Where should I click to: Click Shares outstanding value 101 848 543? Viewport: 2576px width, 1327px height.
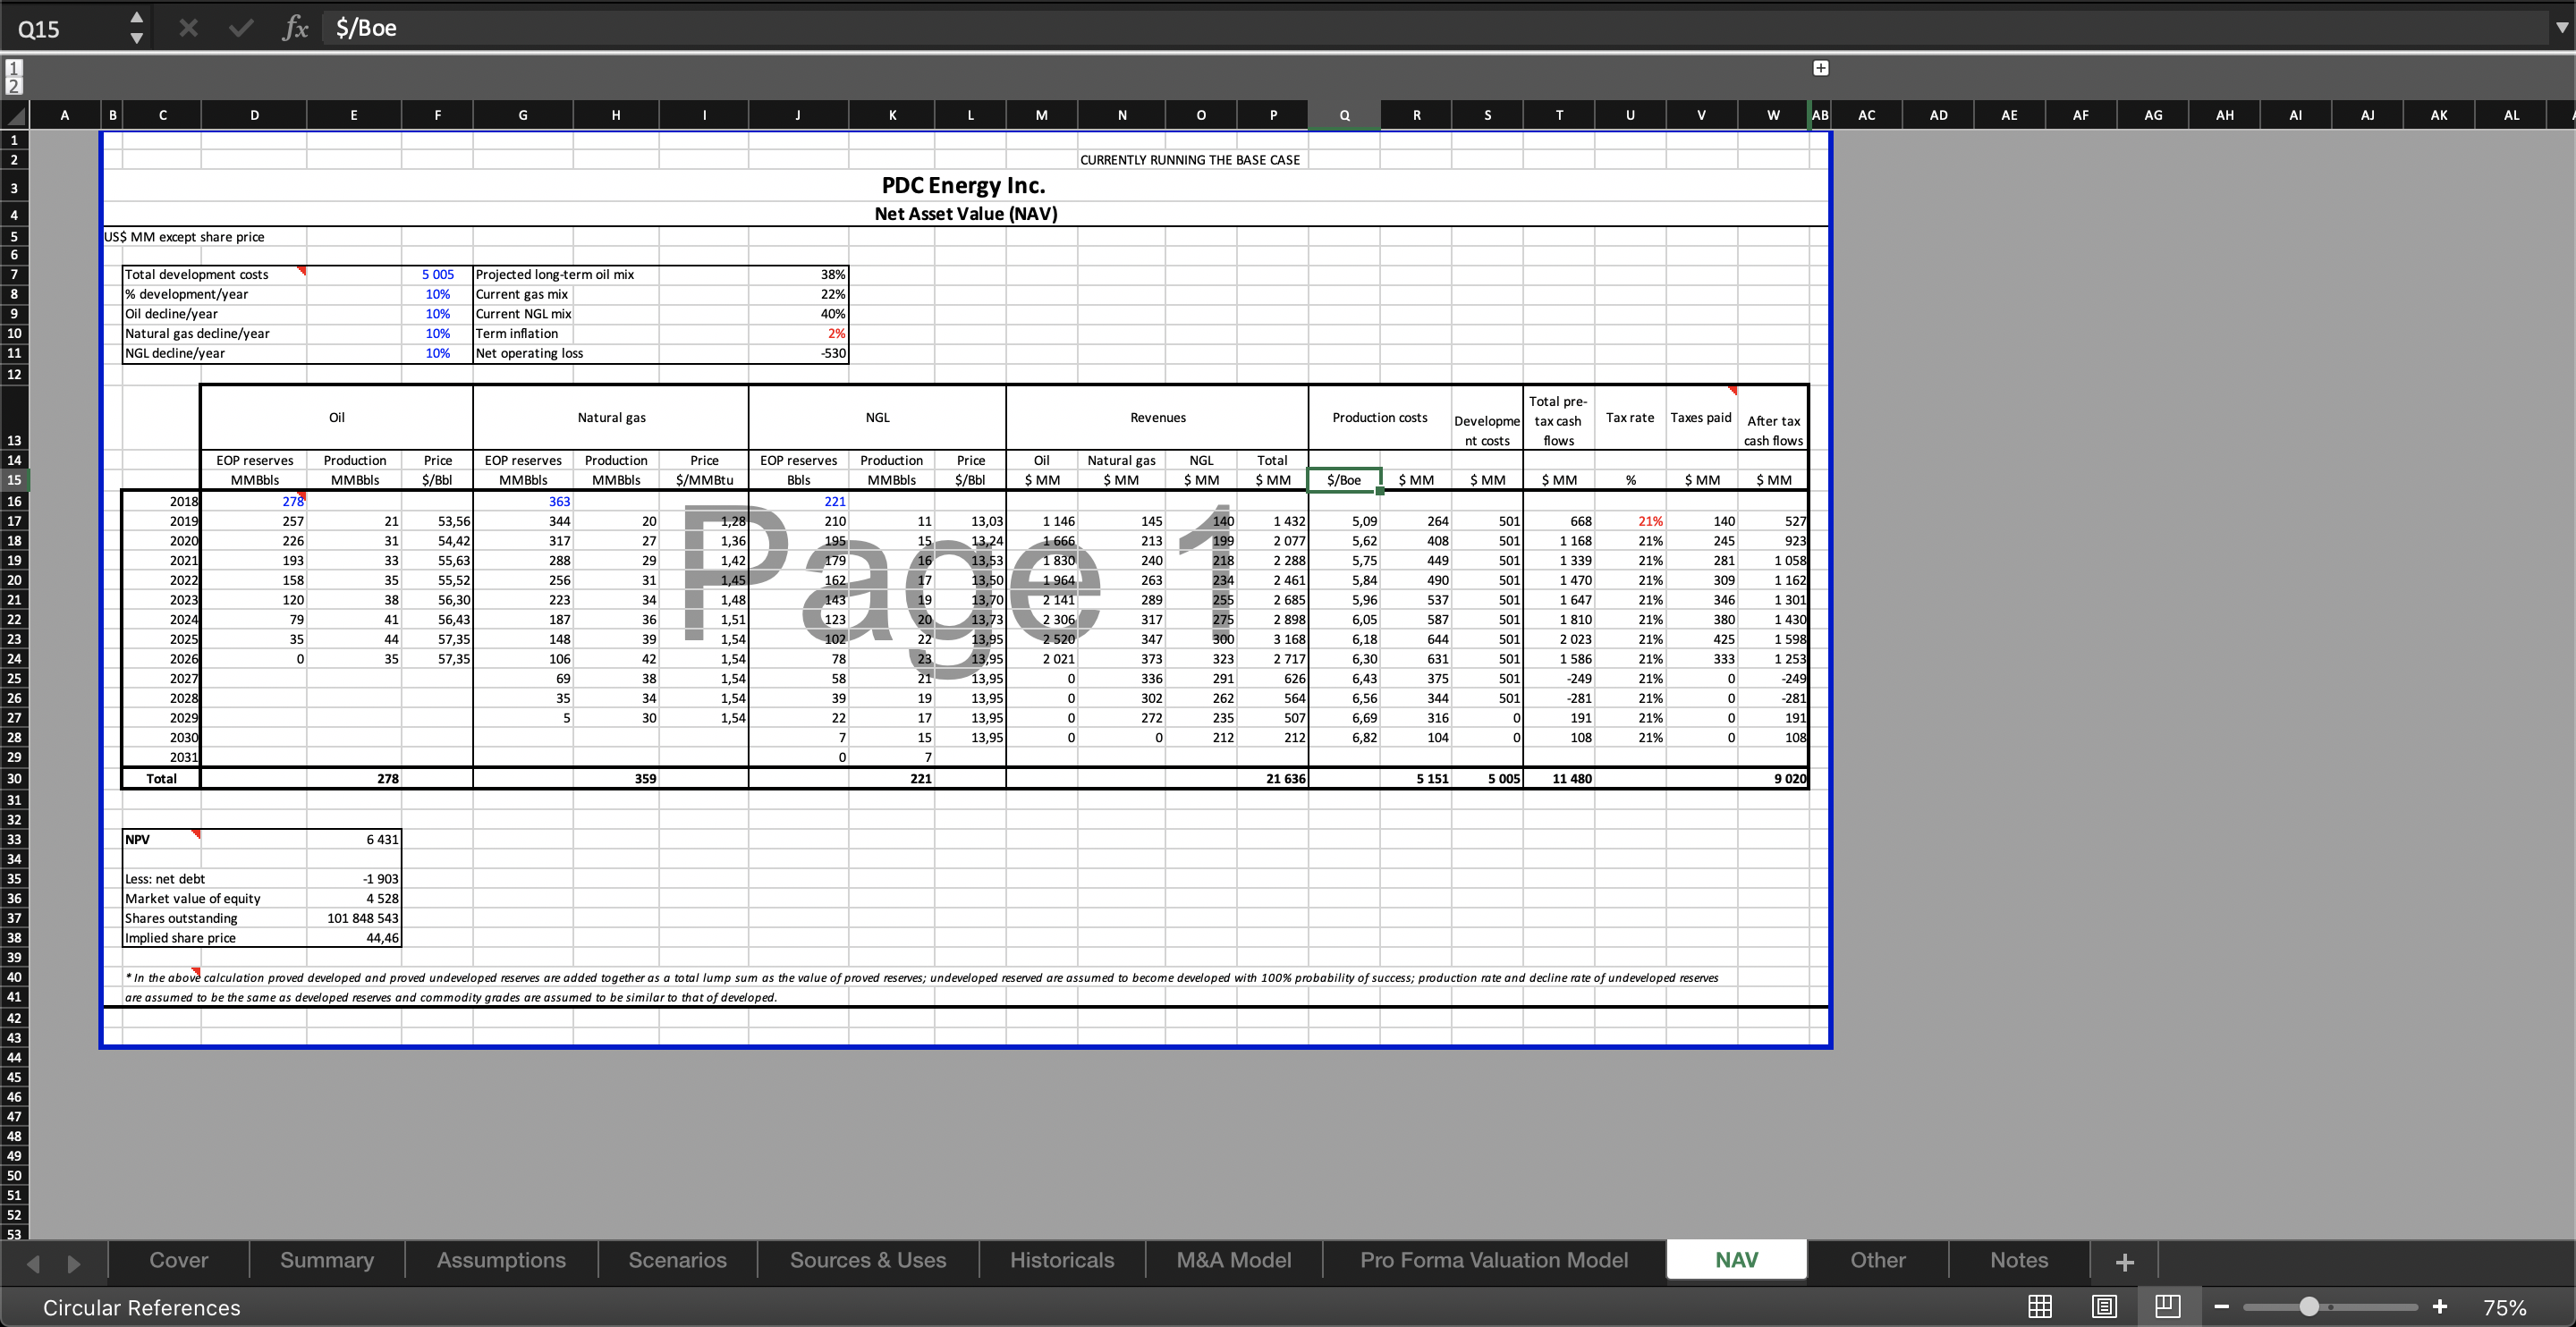coord(354,918)
